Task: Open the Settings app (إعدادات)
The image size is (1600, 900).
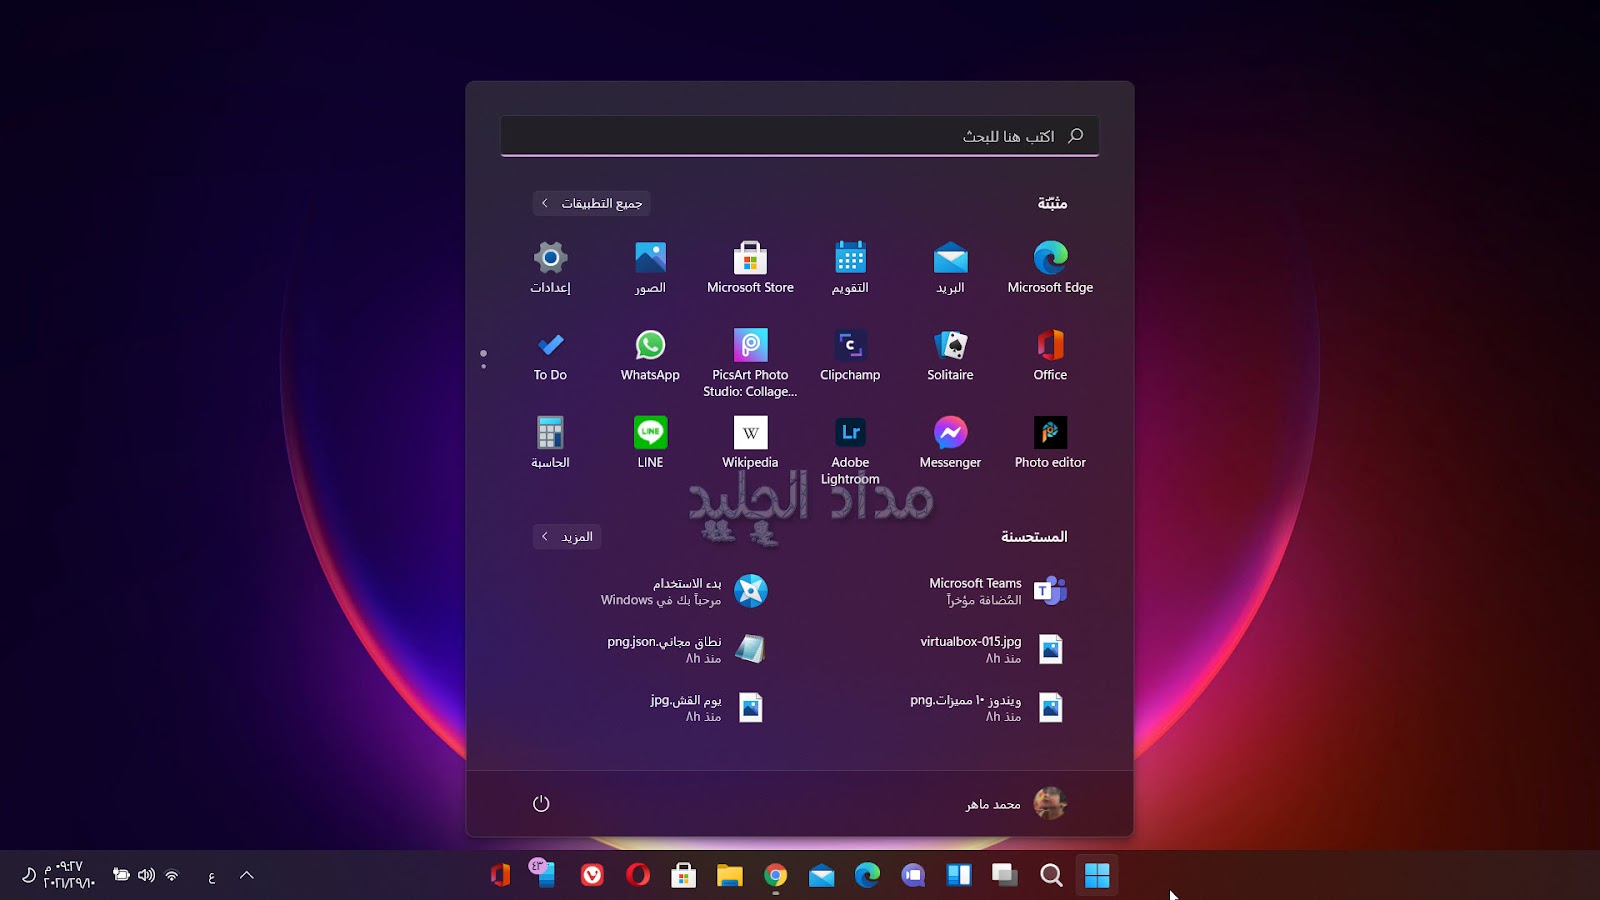Action: click(x=550, y=267)
